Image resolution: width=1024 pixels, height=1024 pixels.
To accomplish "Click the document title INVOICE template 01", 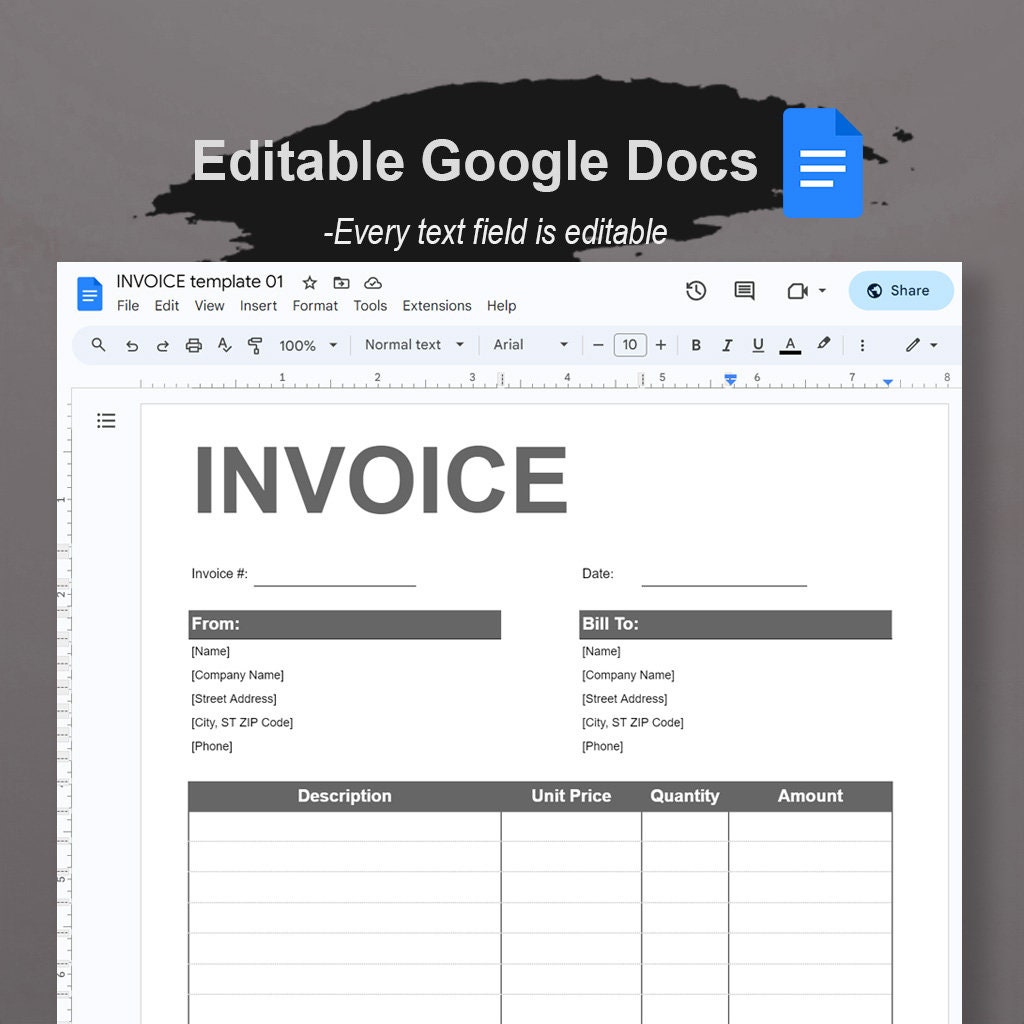I will point(200,281).
